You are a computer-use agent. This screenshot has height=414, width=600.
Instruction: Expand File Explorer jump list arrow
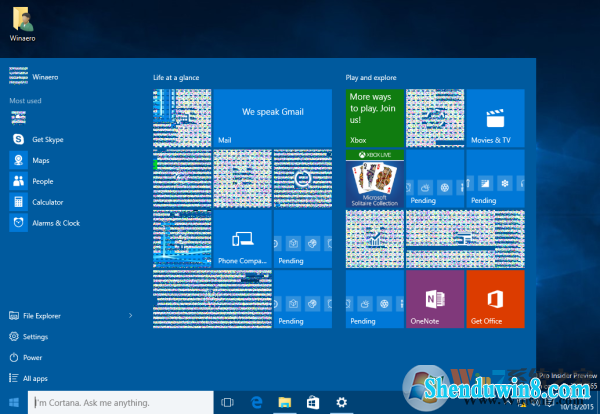[130, 316]
